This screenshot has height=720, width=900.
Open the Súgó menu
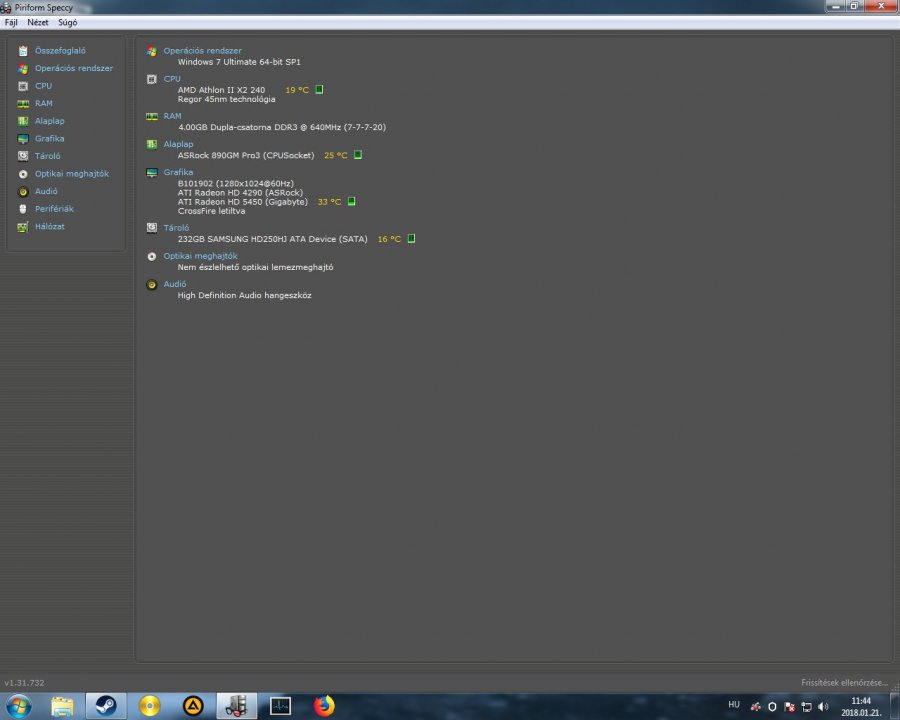click(x=68, y=22)
